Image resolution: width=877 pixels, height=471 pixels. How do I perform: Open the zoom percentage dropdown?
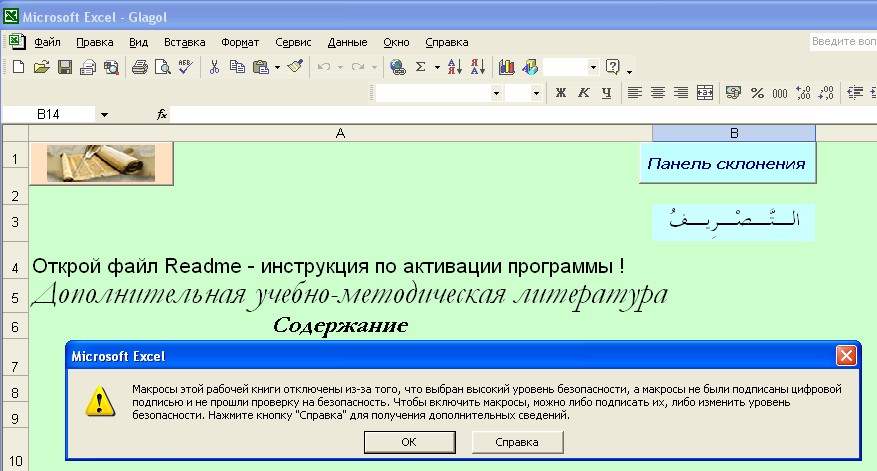pyautogui.click(x=593, y=67)
